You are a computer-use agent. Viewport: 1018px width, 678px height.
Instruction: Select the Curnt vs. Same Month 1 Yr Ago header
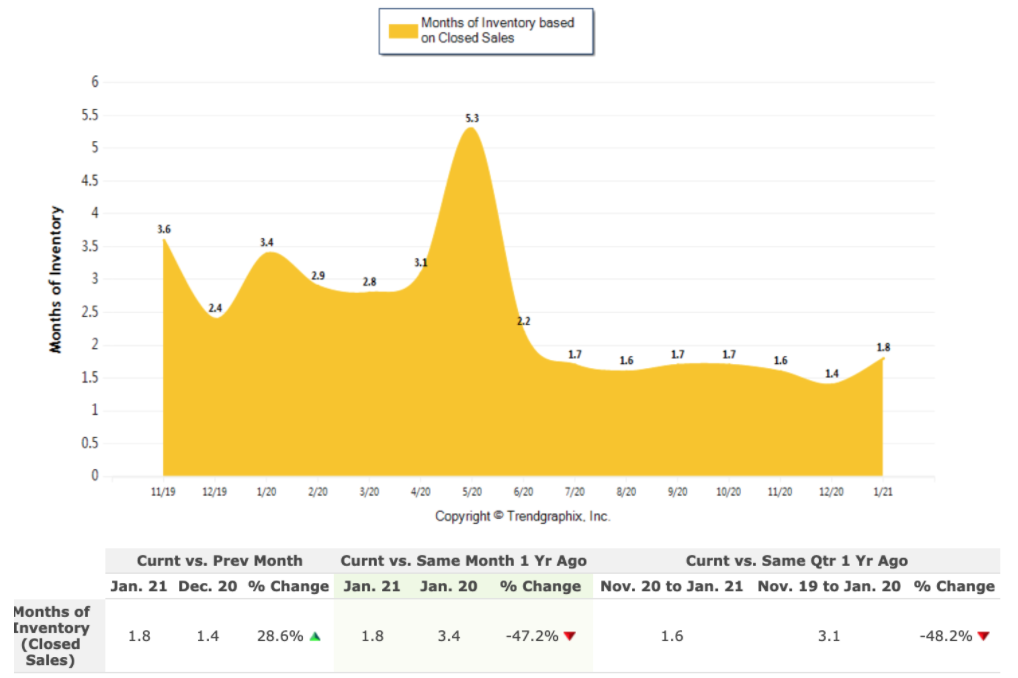[x=463, y=561]
